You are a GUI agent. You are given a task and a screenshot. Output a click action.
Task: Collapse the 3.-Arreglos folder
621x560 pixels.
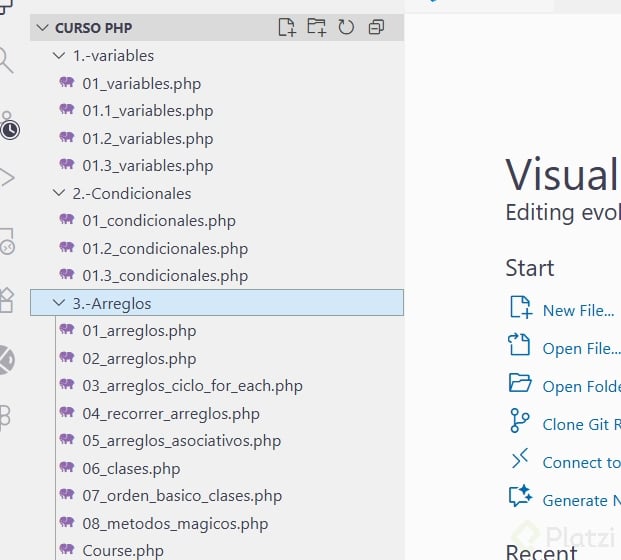click(59, 302)
